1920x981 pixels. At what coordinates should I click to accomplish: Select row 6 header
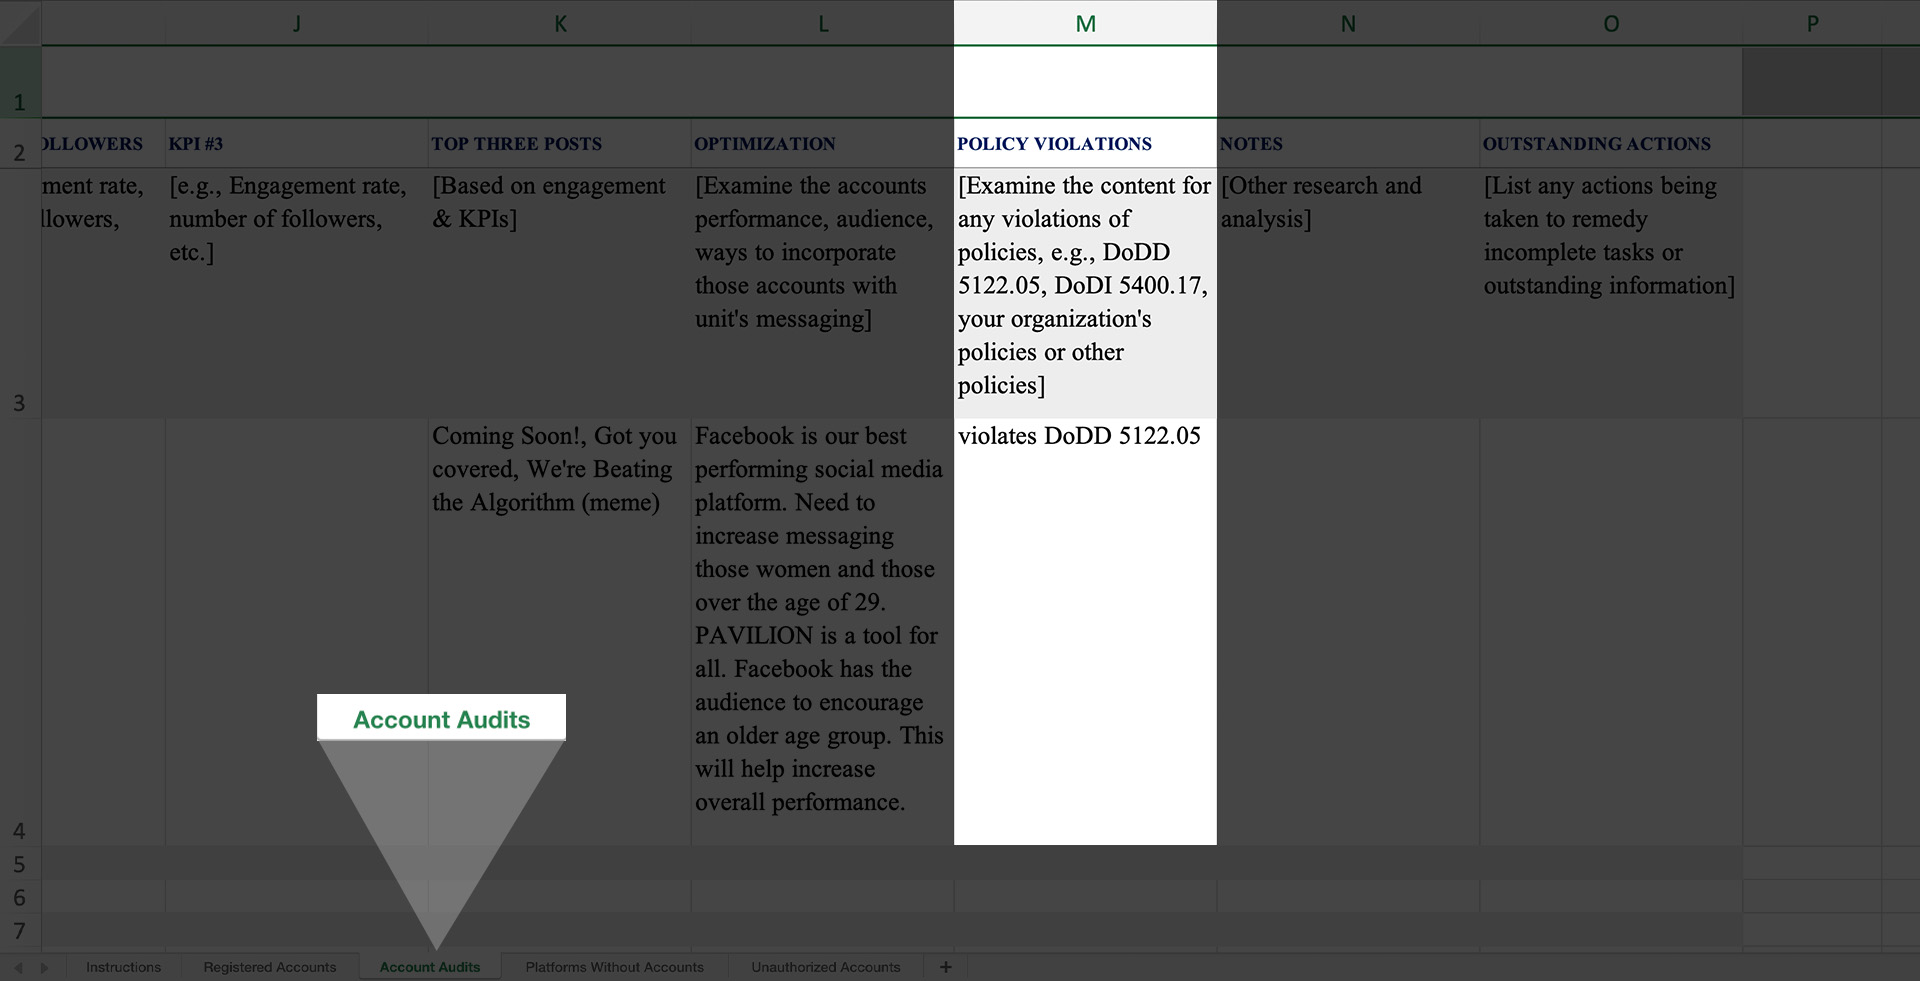20,897
